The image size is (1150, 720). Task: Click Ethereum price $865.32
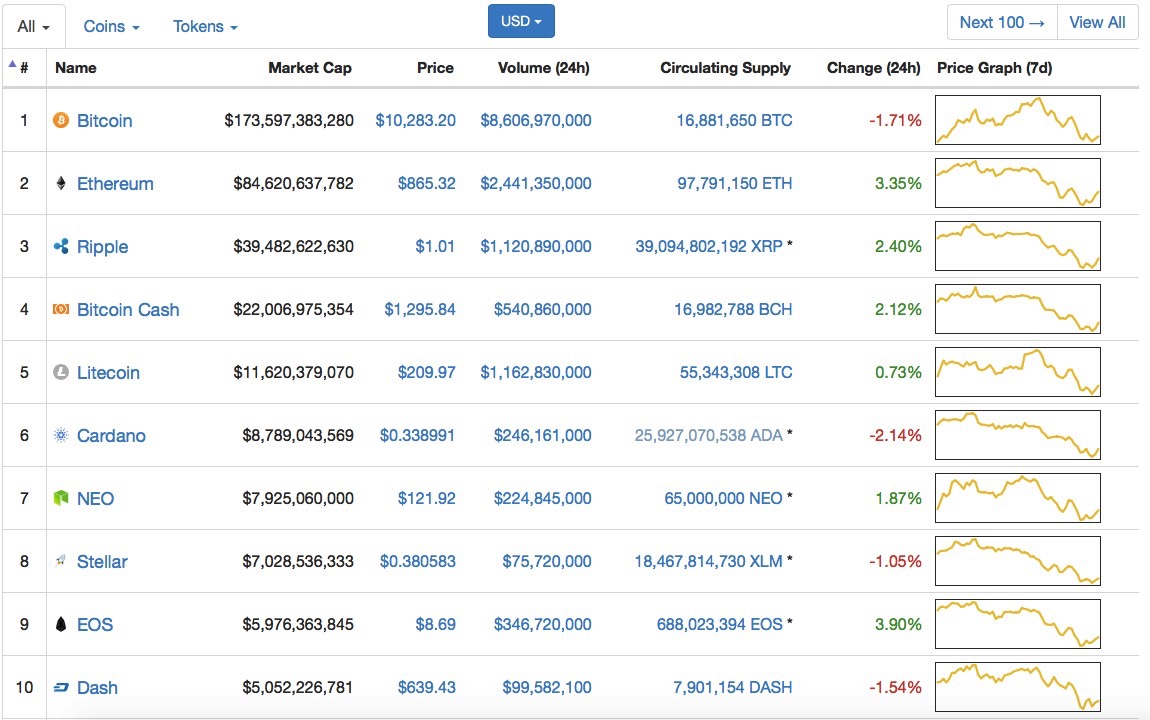click(426, 183)
